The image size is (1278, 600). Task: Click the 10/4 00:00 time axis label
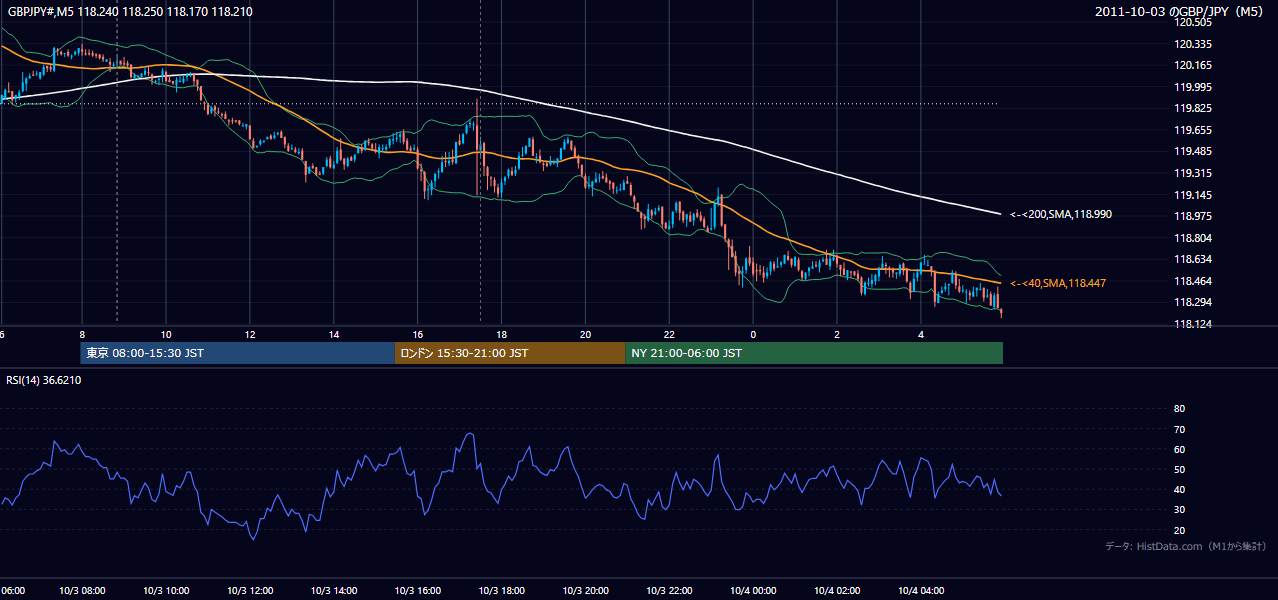click(x=753, y=590)
